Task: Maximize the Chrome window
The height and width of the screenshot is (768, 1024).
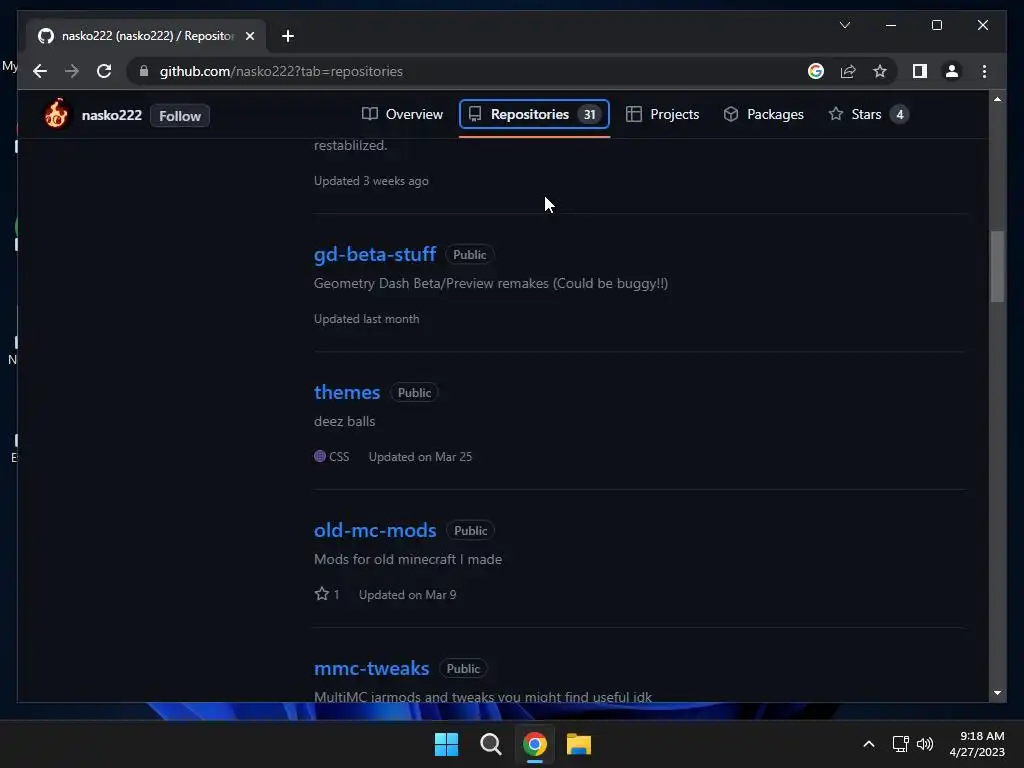Action: (x=936, y=25)
